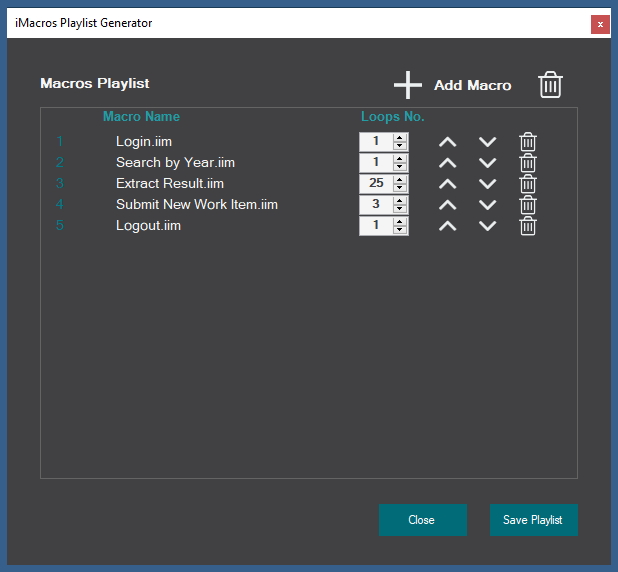Decrease loops for Submit New Work Item.iim
The width and height of the screenshot is (618, 572).
(400, 209)
